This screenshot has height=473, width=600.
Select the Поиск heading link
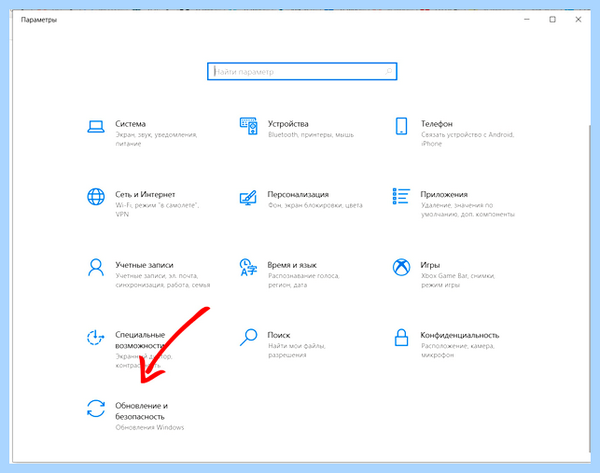(x=279, y=335)
